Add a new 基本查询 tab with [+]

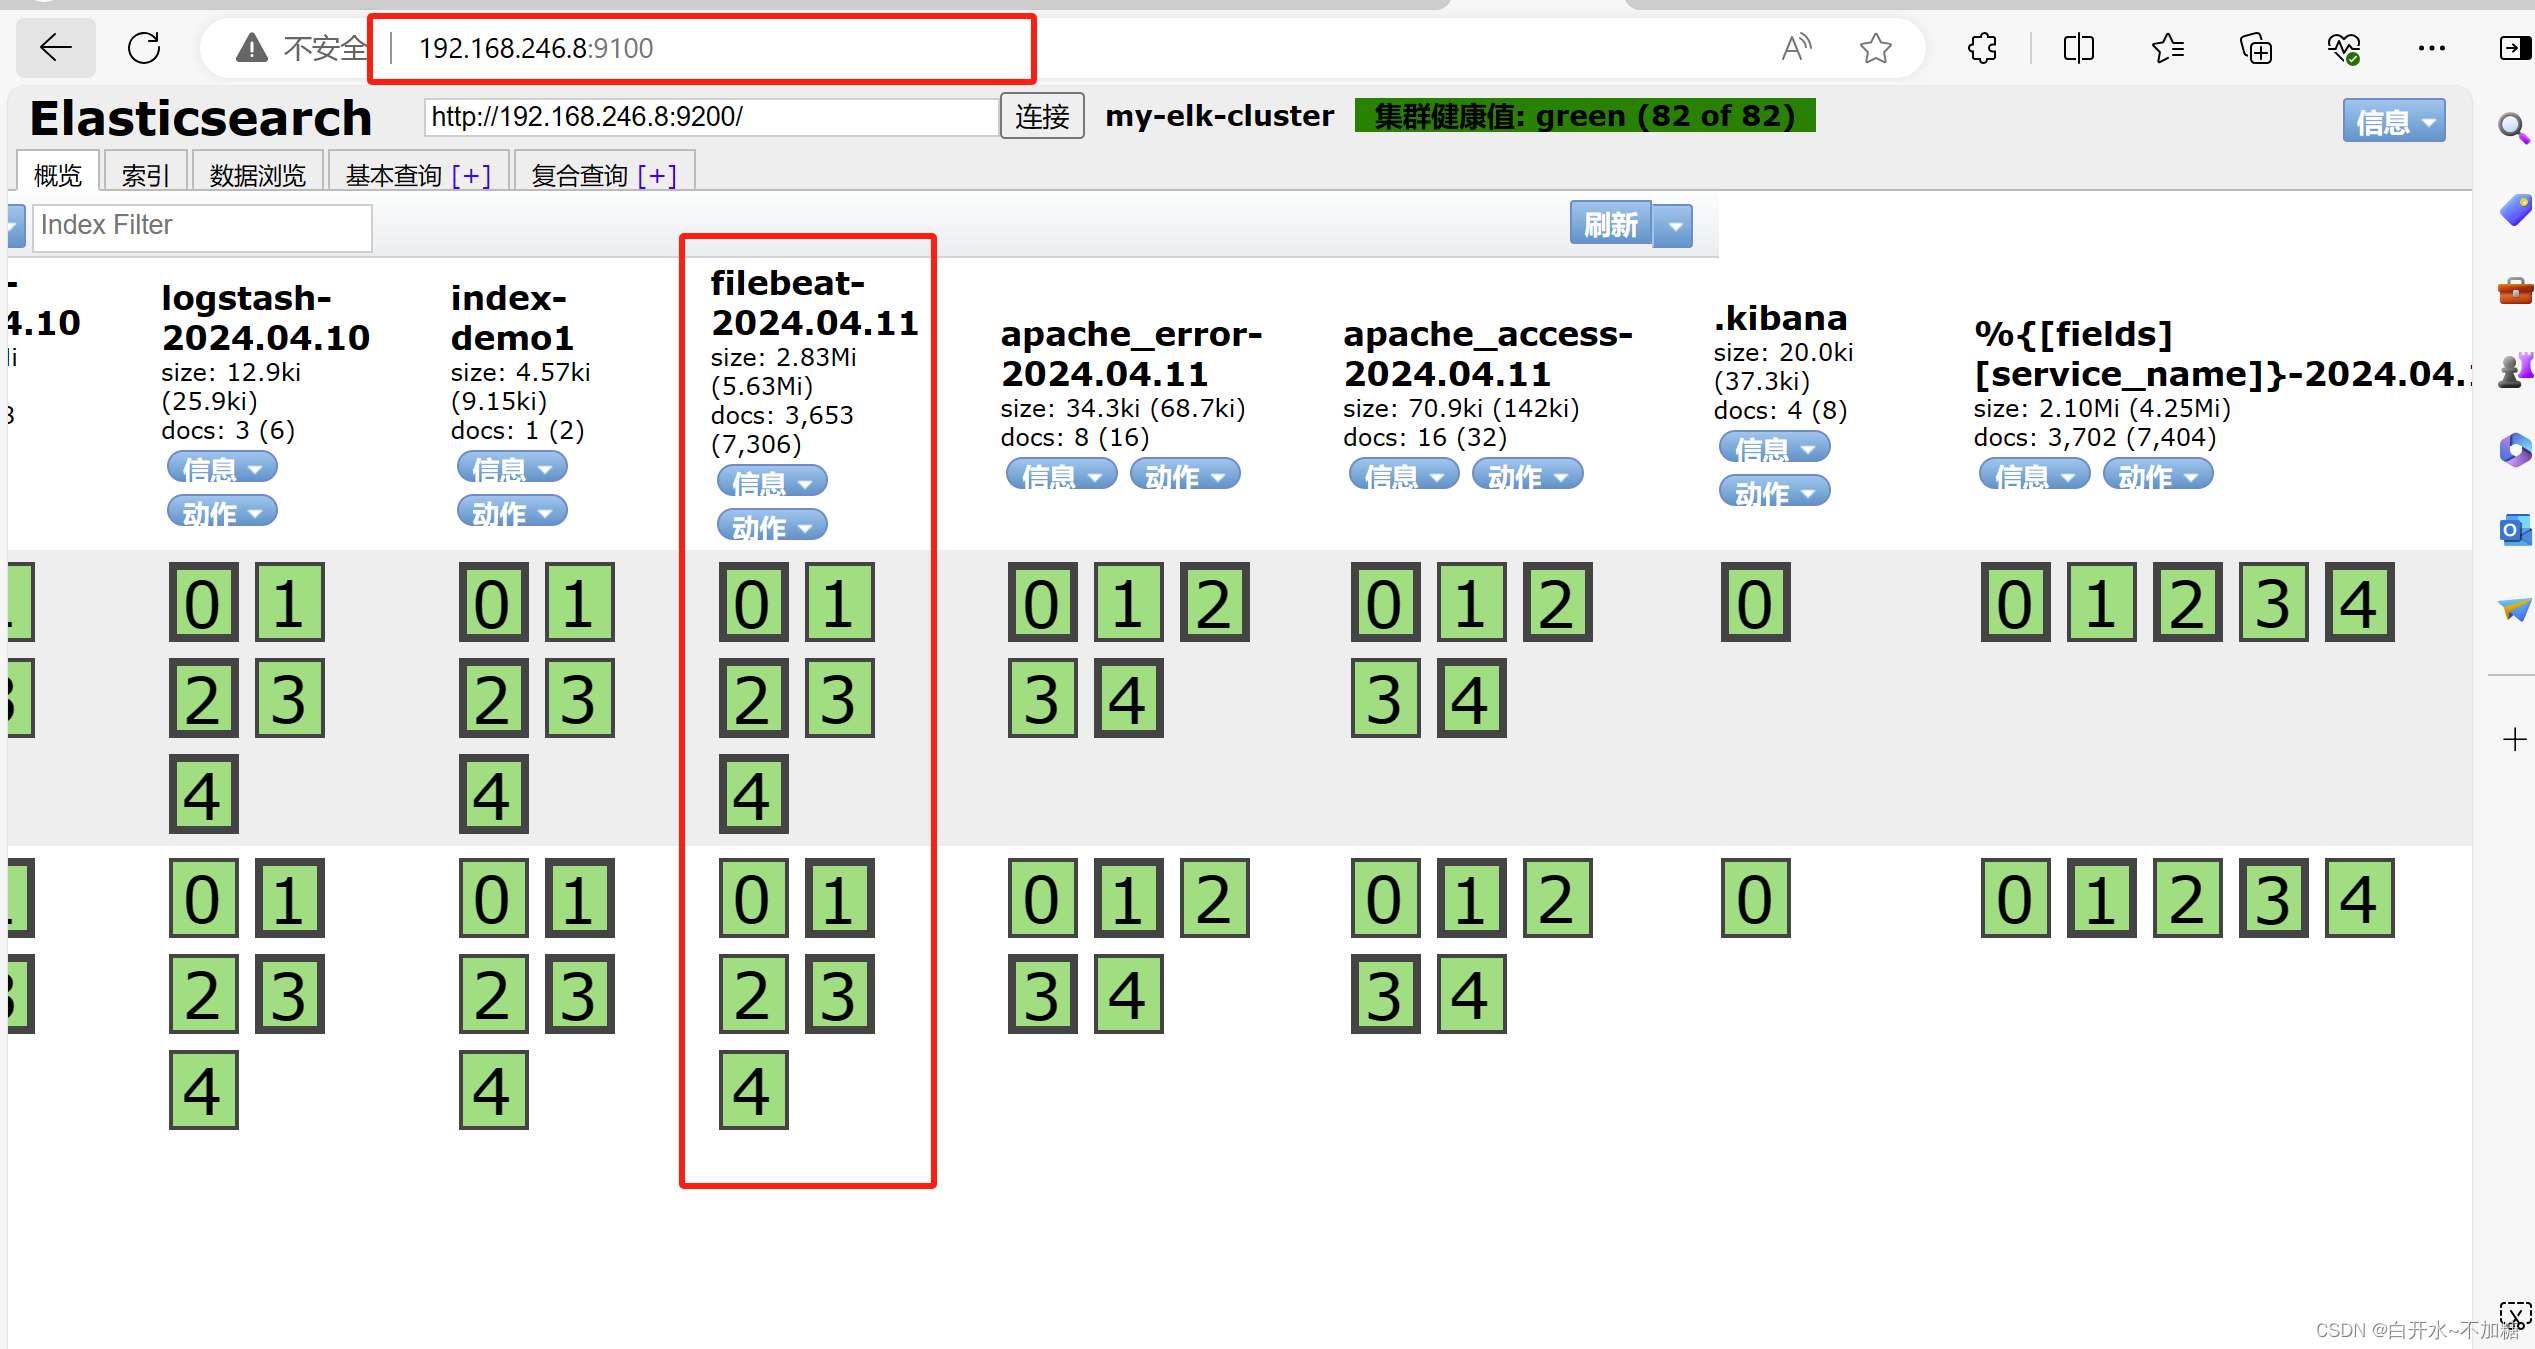tap(471, 176)
